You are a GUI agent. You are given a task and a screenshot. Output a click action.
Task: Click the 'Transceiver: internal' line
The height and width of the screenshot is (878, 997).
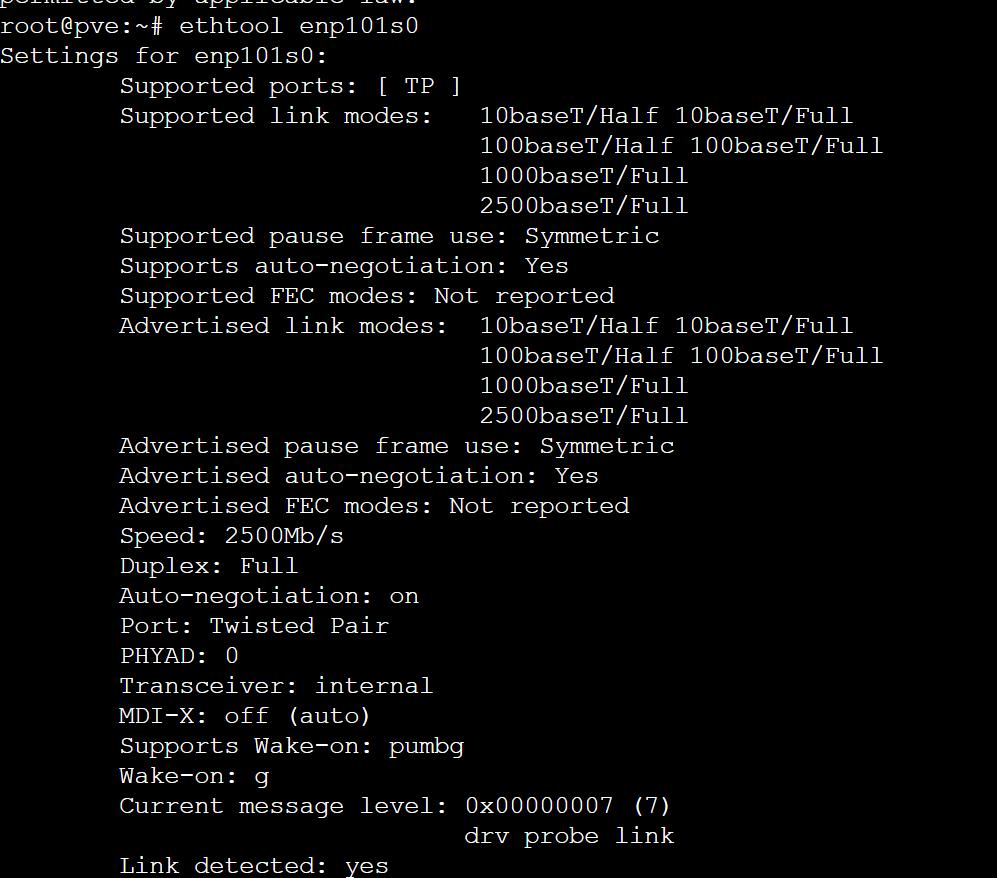point(275,686)
